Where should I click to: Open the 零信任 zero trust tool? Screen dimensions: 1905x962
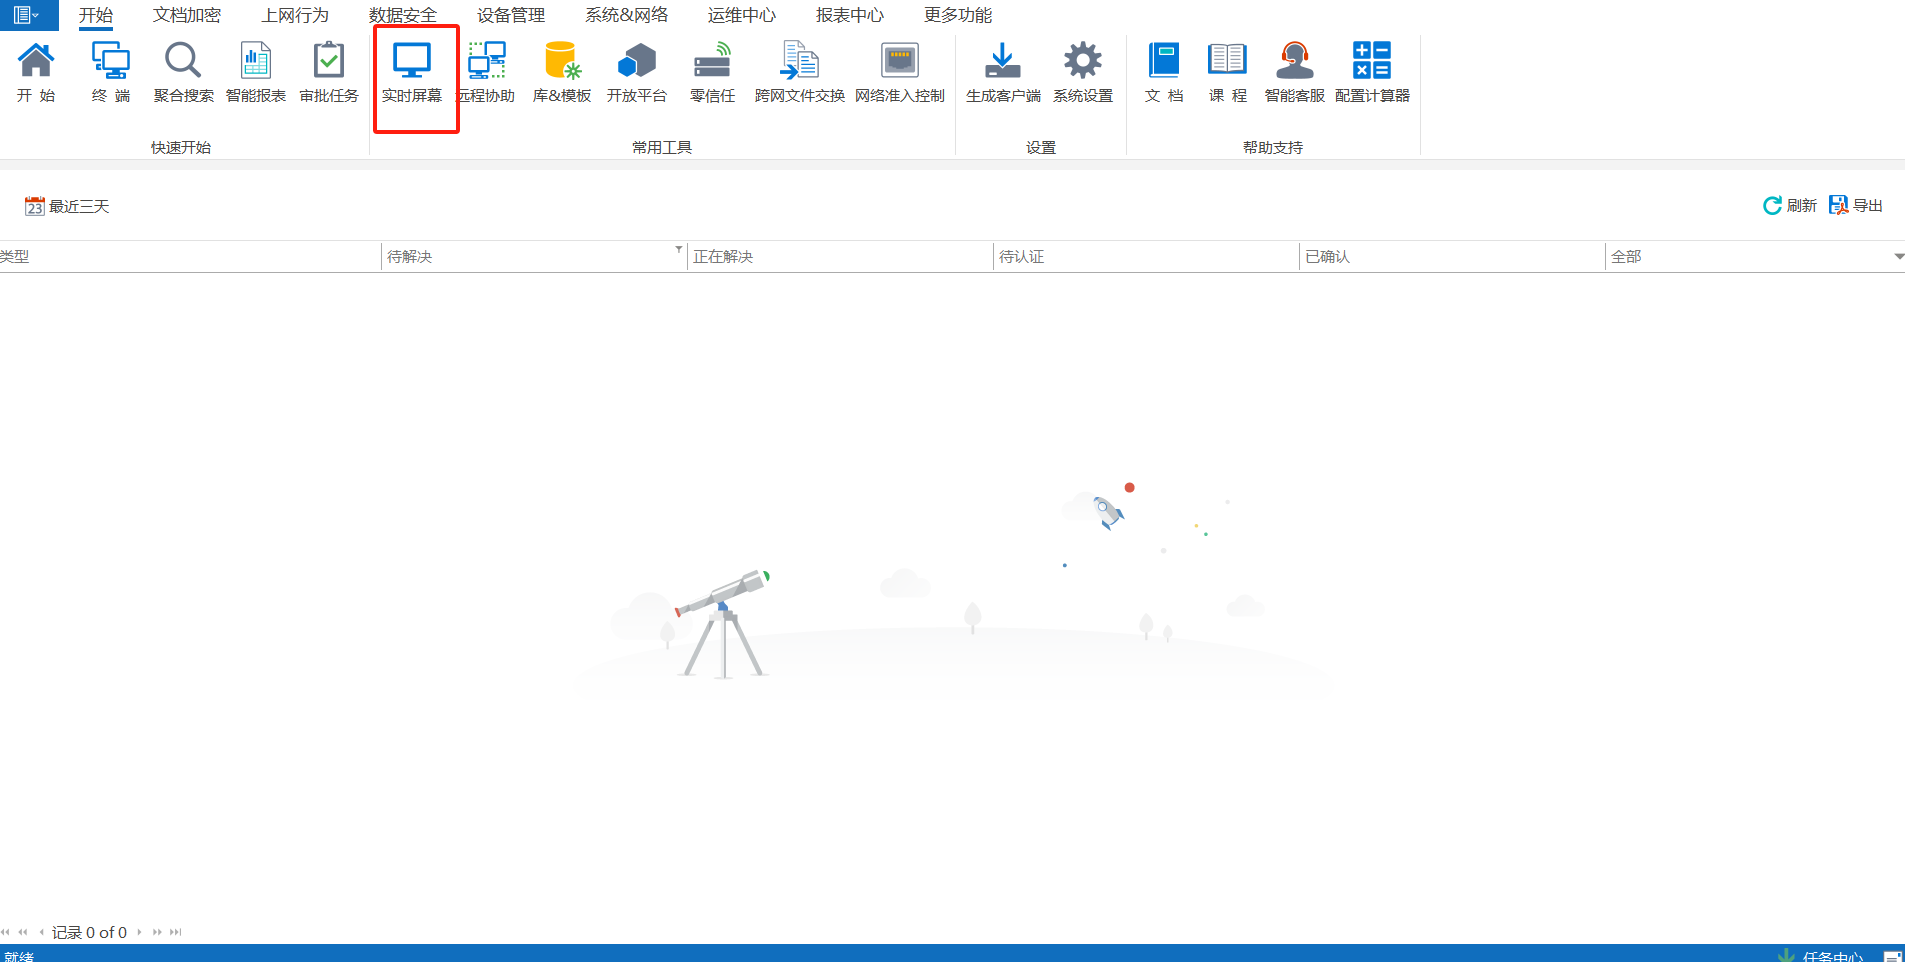pyautogui.click(x=712, y=72)
